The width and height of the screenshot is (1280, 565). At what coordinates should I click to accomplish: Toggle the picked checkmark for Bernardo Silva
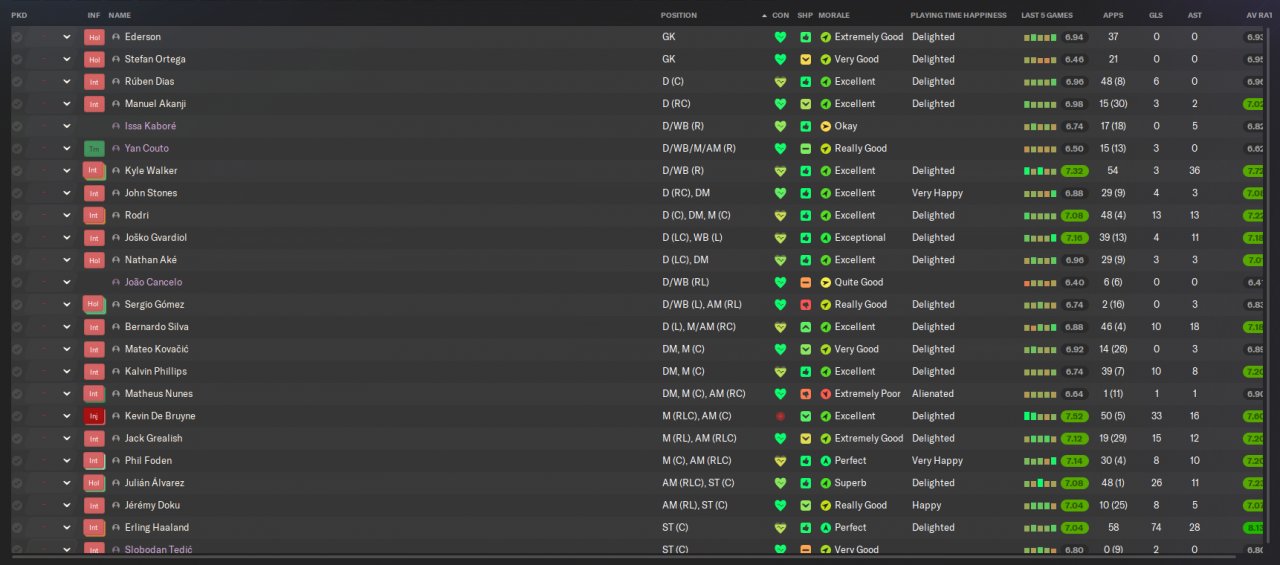(x=17, y=327)
